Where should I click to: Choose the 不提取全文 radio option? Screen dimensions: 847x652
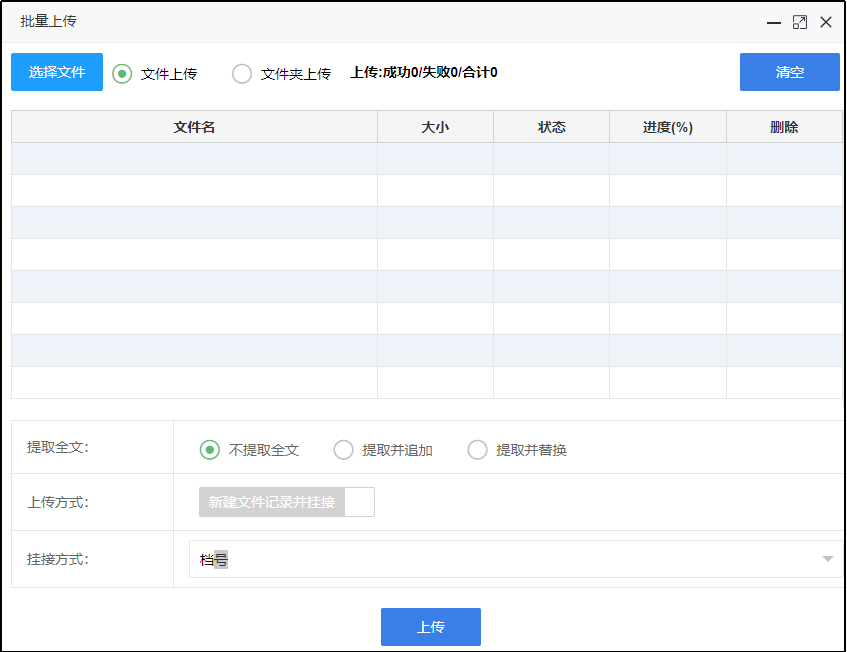tap(210, 450)
